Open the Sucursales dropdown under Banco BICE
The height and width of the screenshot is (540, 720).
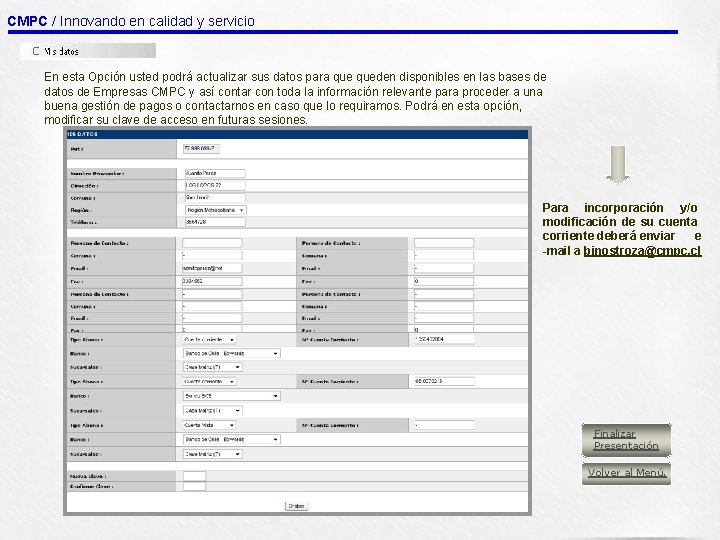coord(213,411)
